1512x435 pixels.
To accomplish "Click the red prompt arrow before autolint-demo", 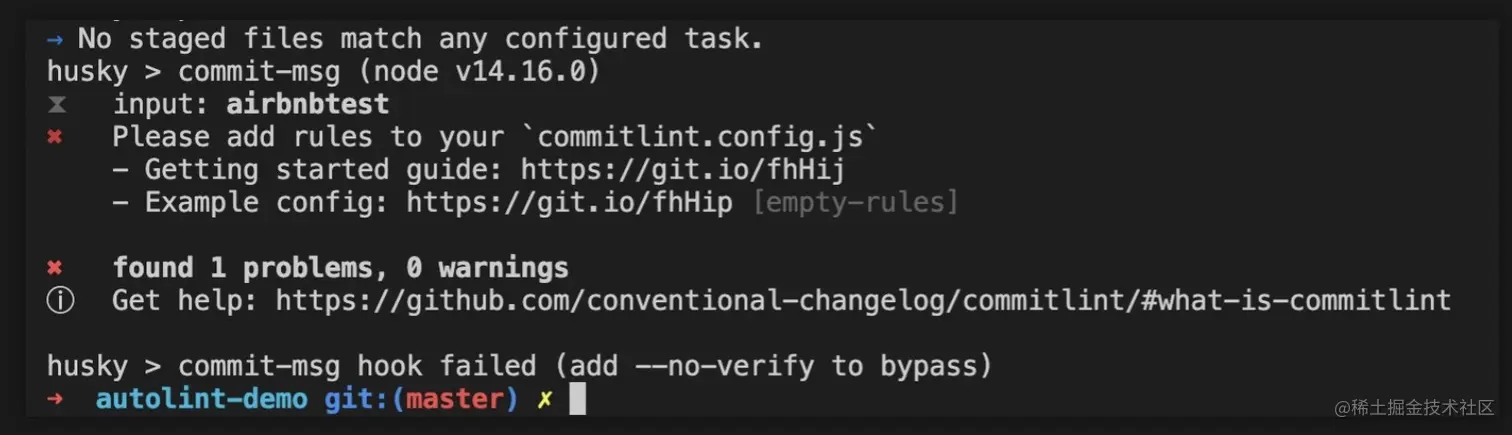I will click(x=55, y=399).
